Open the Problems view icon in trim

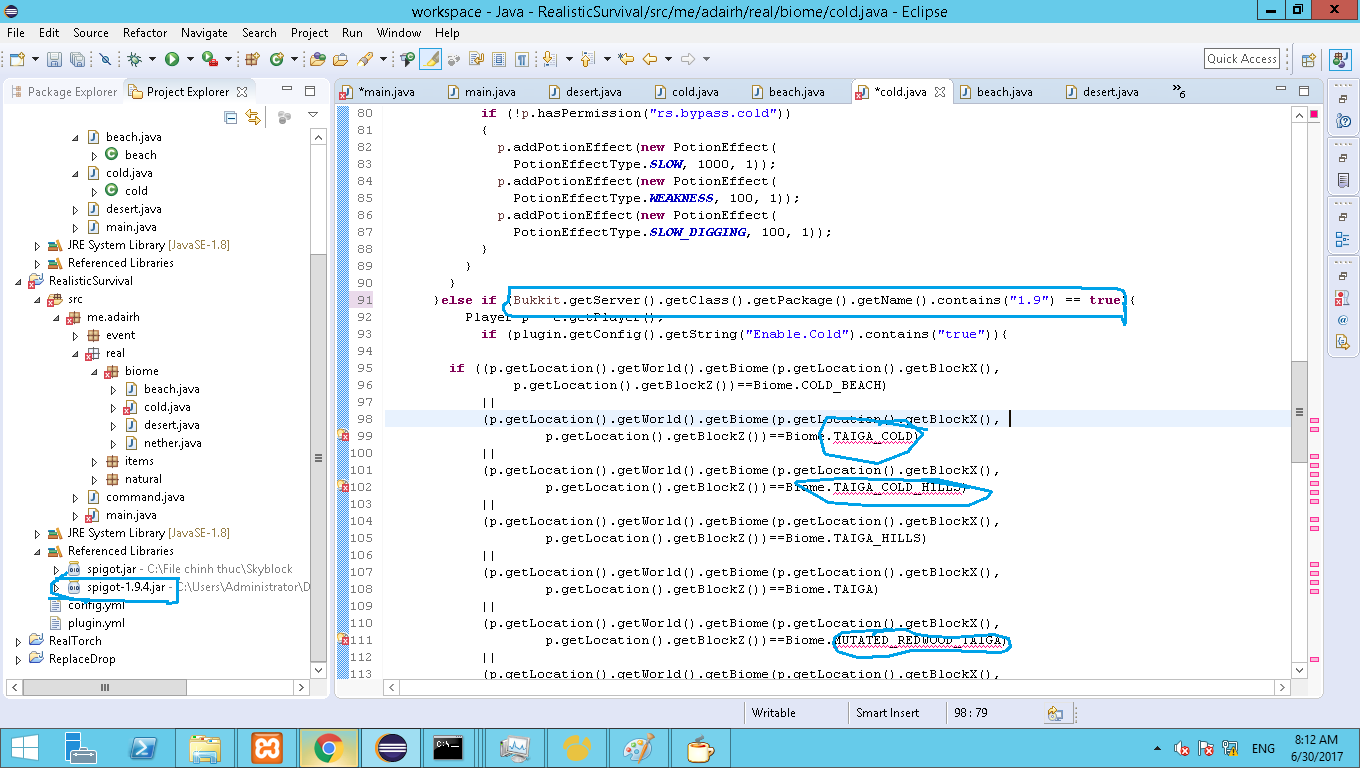(1342, 298)
